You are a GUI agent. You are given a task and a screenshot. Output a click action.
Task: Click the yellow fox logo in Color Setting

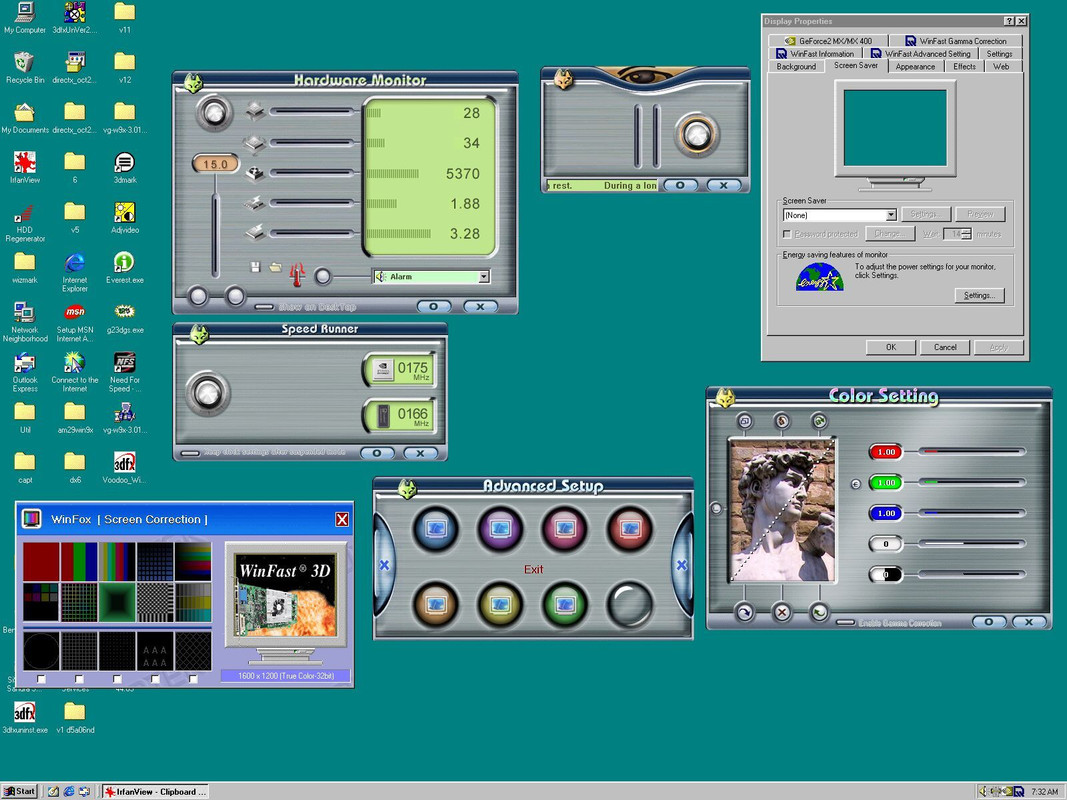click(x=725, y=398)
